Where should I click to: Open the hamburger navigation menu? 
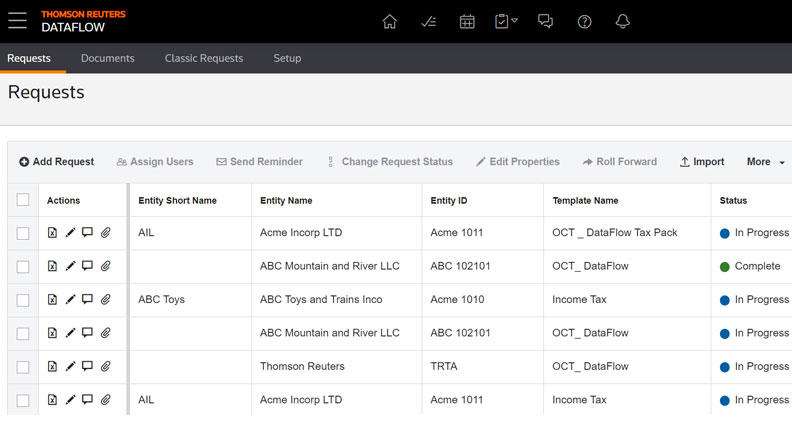(17, 21)
